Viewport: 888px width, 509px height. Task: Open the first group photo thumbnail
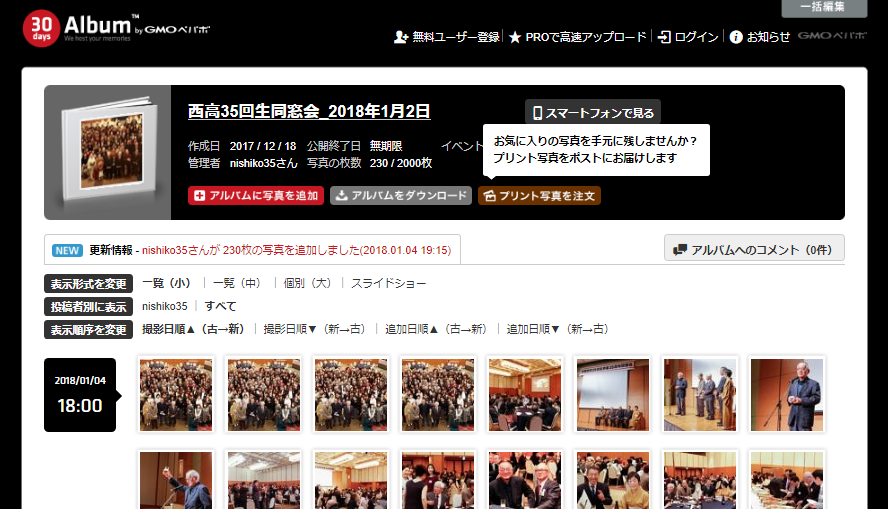point(176,395)
